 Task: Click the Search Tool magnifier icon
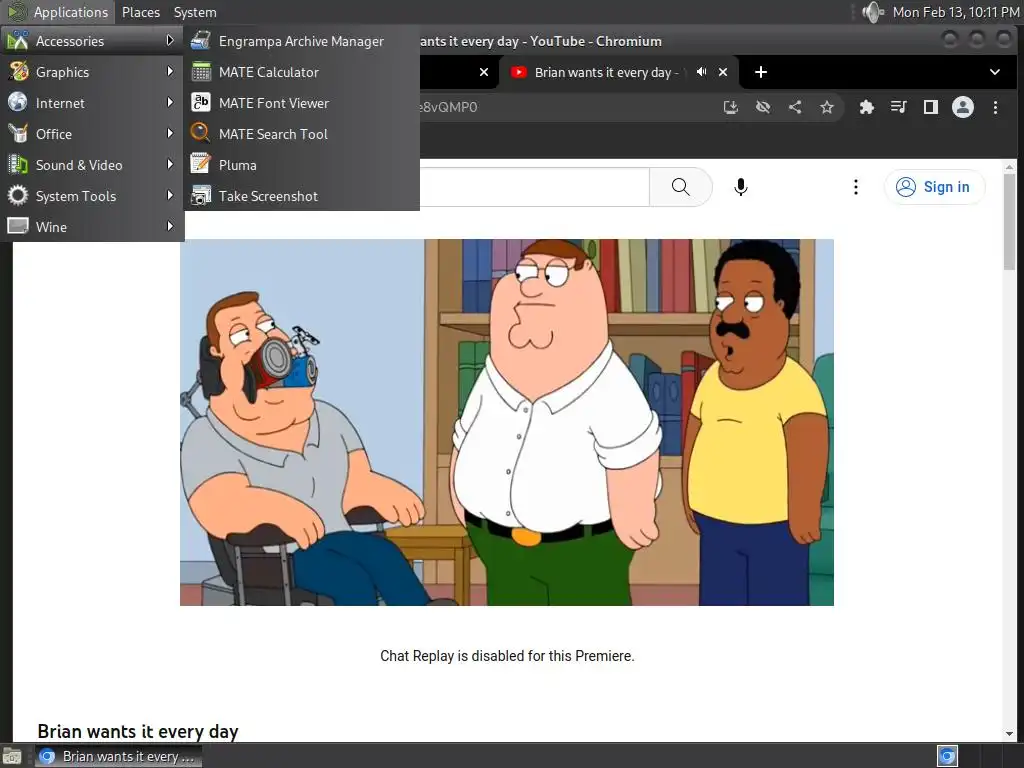(x=200, y=133)
